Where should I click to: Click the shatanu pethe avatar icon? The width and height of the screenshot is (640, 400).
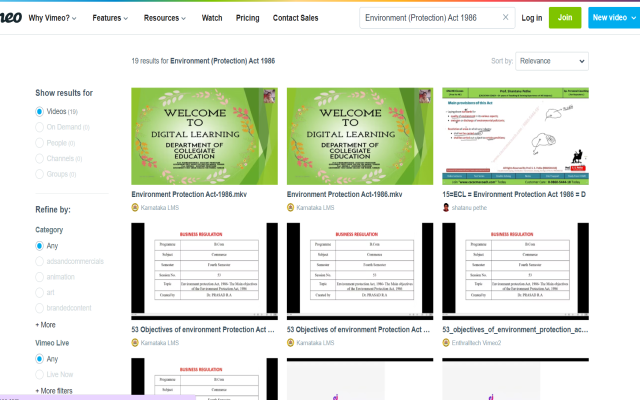[x=446, y=207]
